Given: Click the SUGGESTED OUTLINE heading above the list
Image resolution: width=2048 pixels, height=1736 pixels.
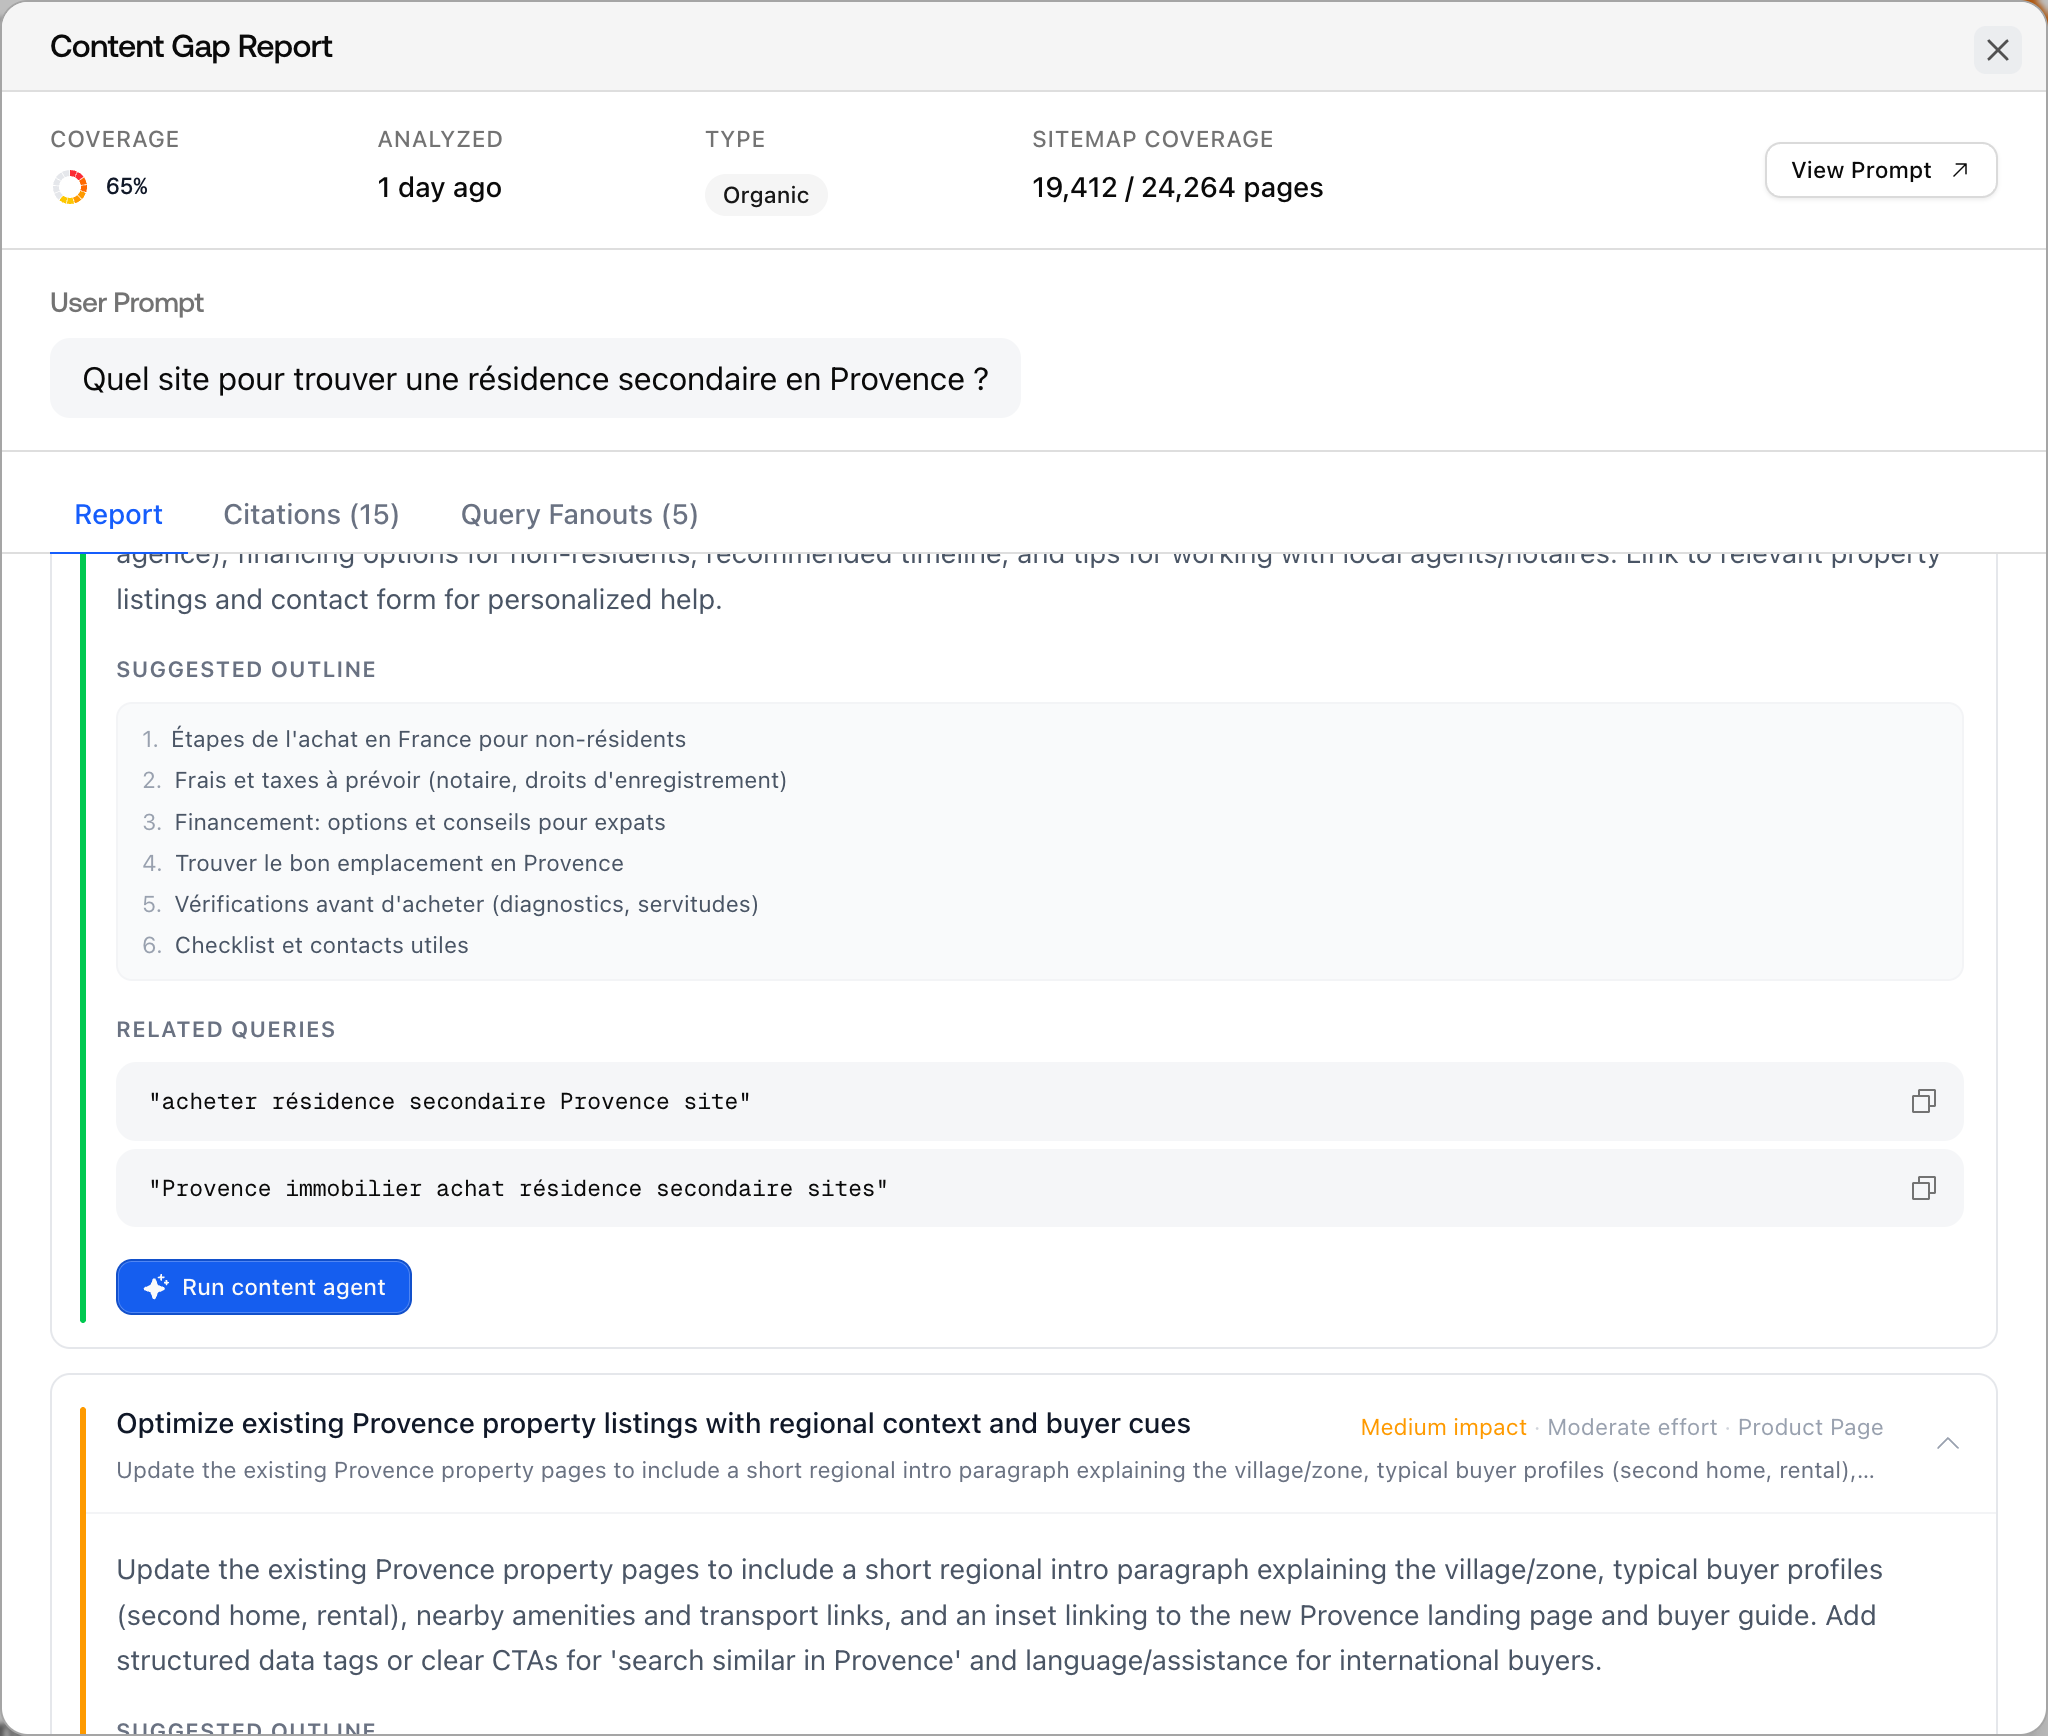Looking at the screenshot, I should (246, 670).
